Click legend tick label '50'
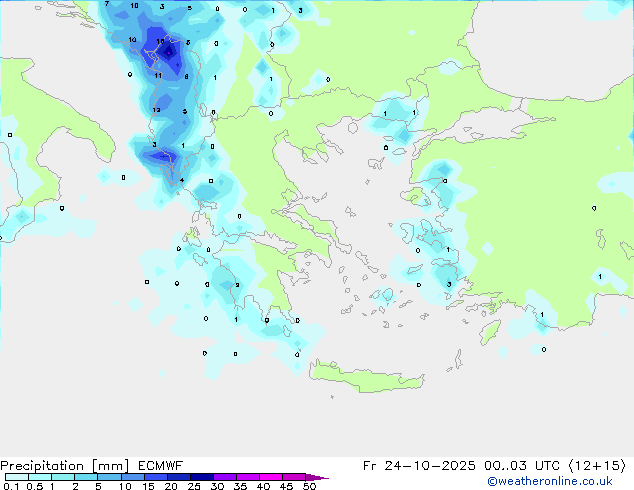634x490 pixels. point(309,486)
